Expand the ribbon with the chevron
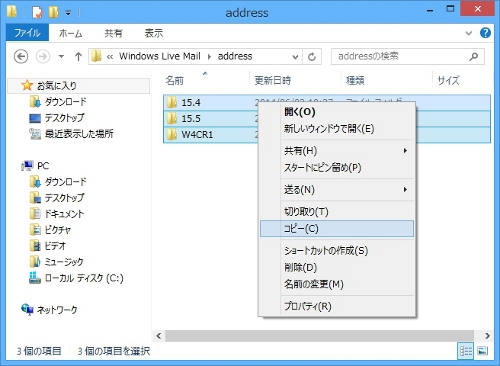 click(x=469, y=33)
